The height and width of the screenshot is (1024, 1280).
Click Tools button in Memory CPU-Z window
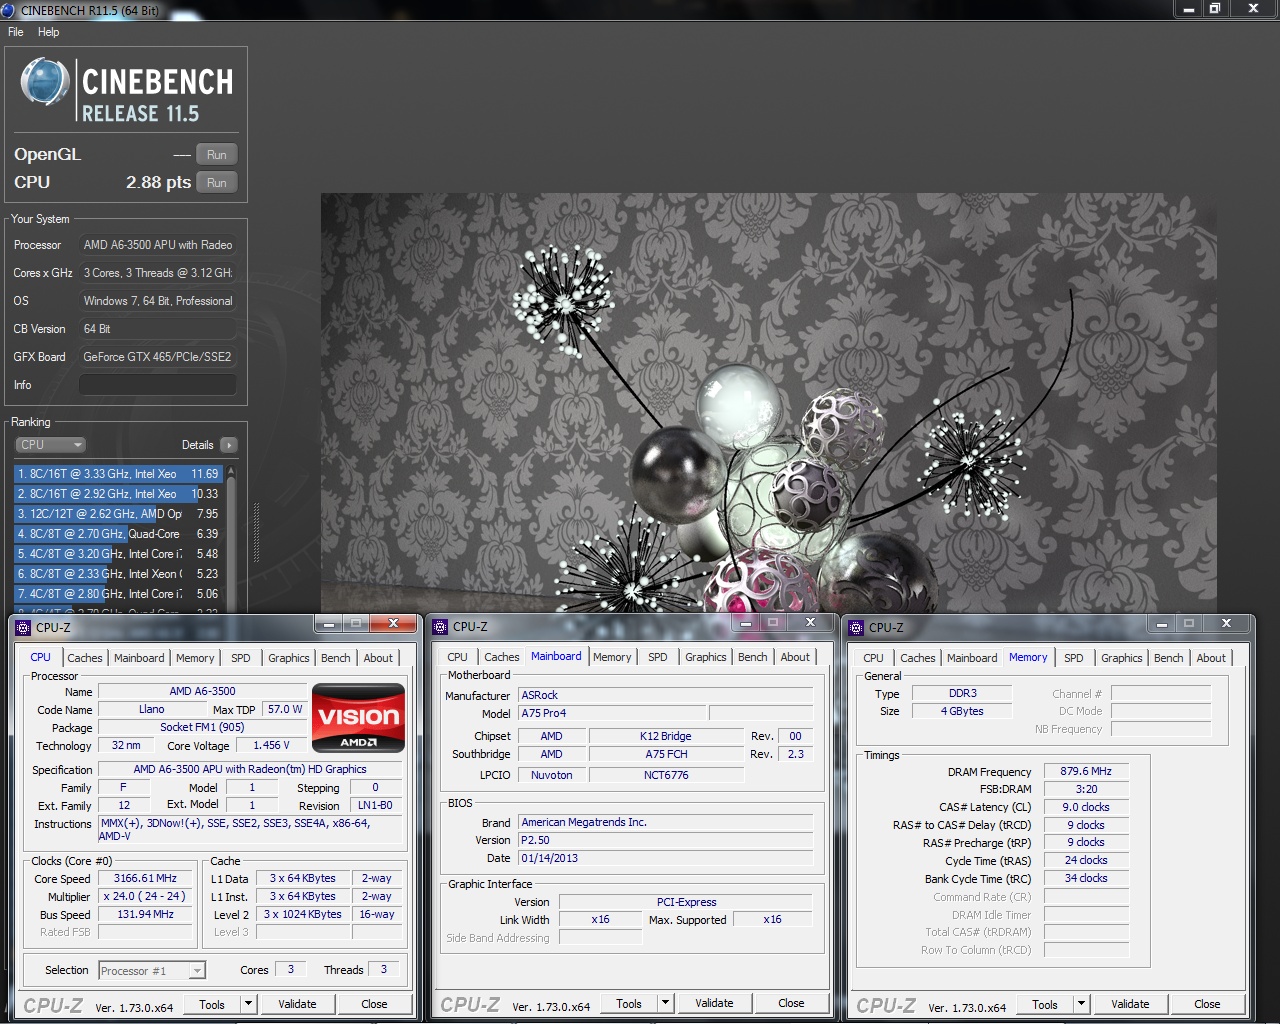click(1045, 1004)
